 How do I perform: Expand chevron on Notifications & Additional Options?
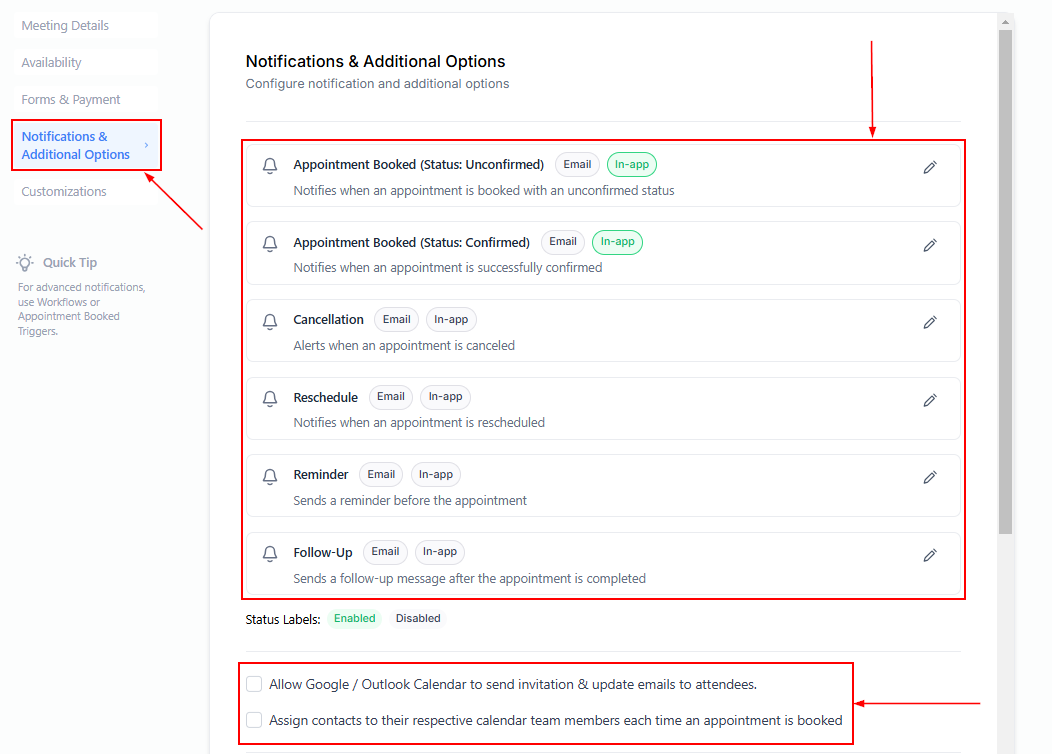146,146
